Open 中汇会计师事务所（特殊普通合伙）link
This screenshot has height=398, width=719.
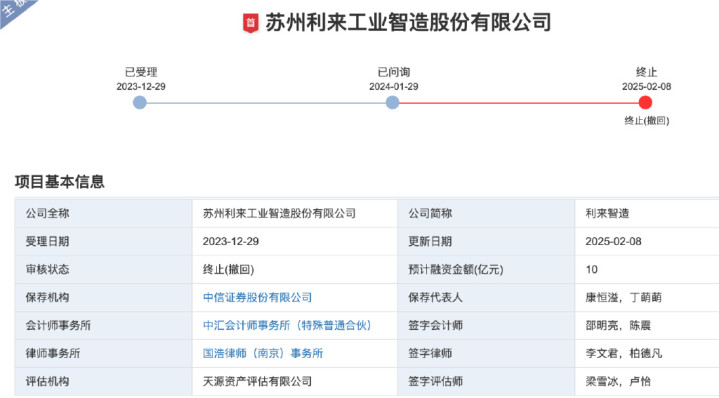(287, 326)
